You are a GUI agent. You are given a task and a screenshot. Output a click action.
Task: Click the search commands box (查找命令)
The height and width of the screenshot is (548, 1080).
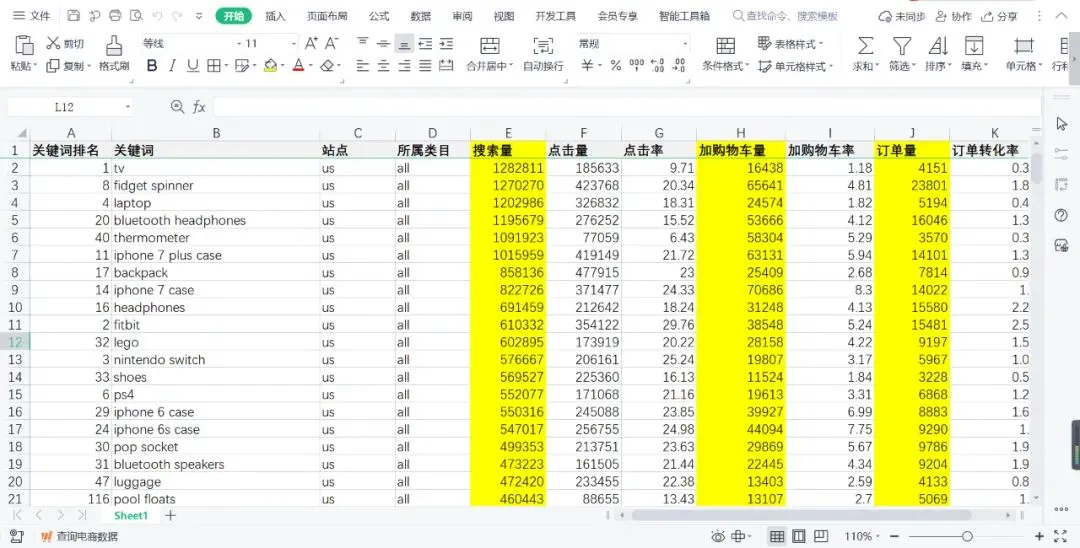point(785,16)
